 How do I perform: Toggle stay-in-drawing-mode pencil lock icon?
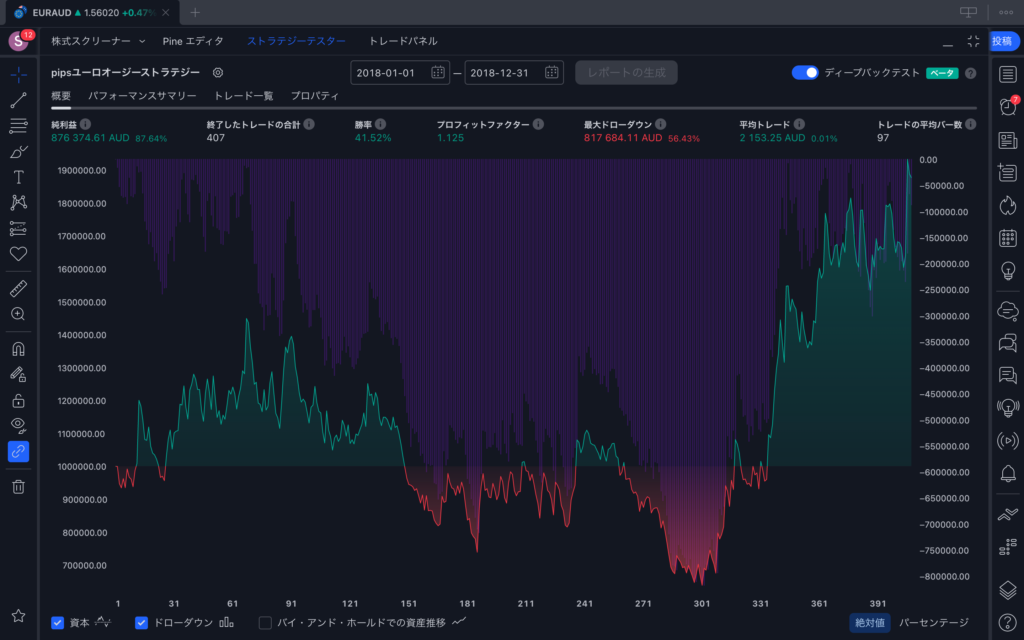click(18, 374)
